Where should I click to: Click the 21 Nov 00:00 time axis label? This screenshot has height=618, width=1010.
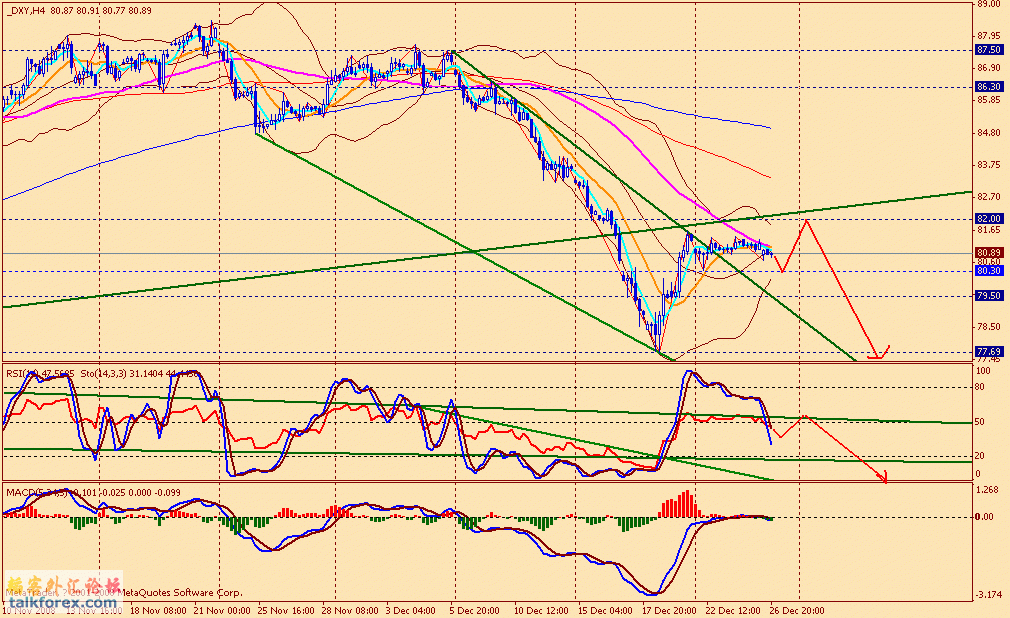click(x=222, y=610)
